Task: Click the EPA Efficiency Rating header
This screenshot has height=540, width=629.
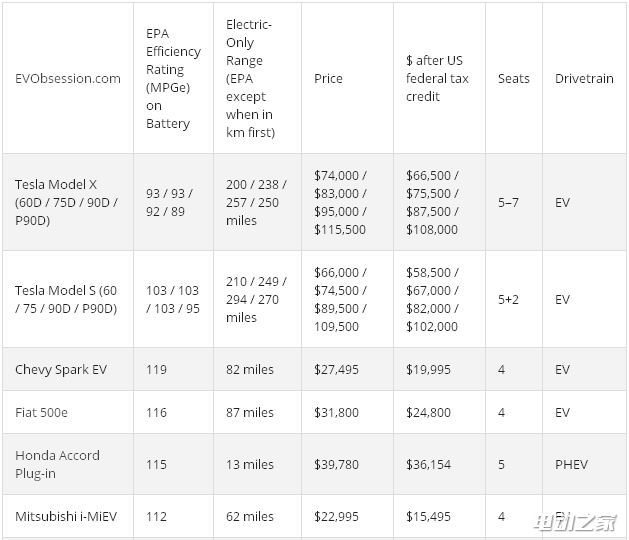Action: (173, 78)
